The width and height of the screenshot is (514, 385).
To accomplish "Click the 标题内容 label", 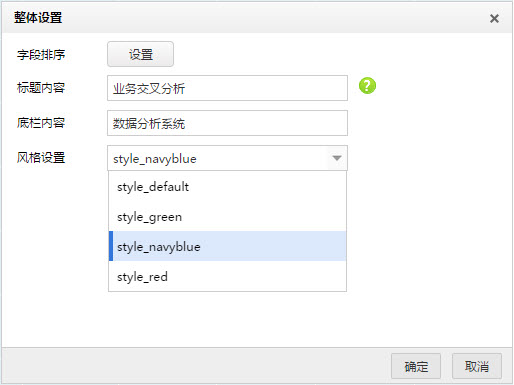I will click(x=41, y=88).
